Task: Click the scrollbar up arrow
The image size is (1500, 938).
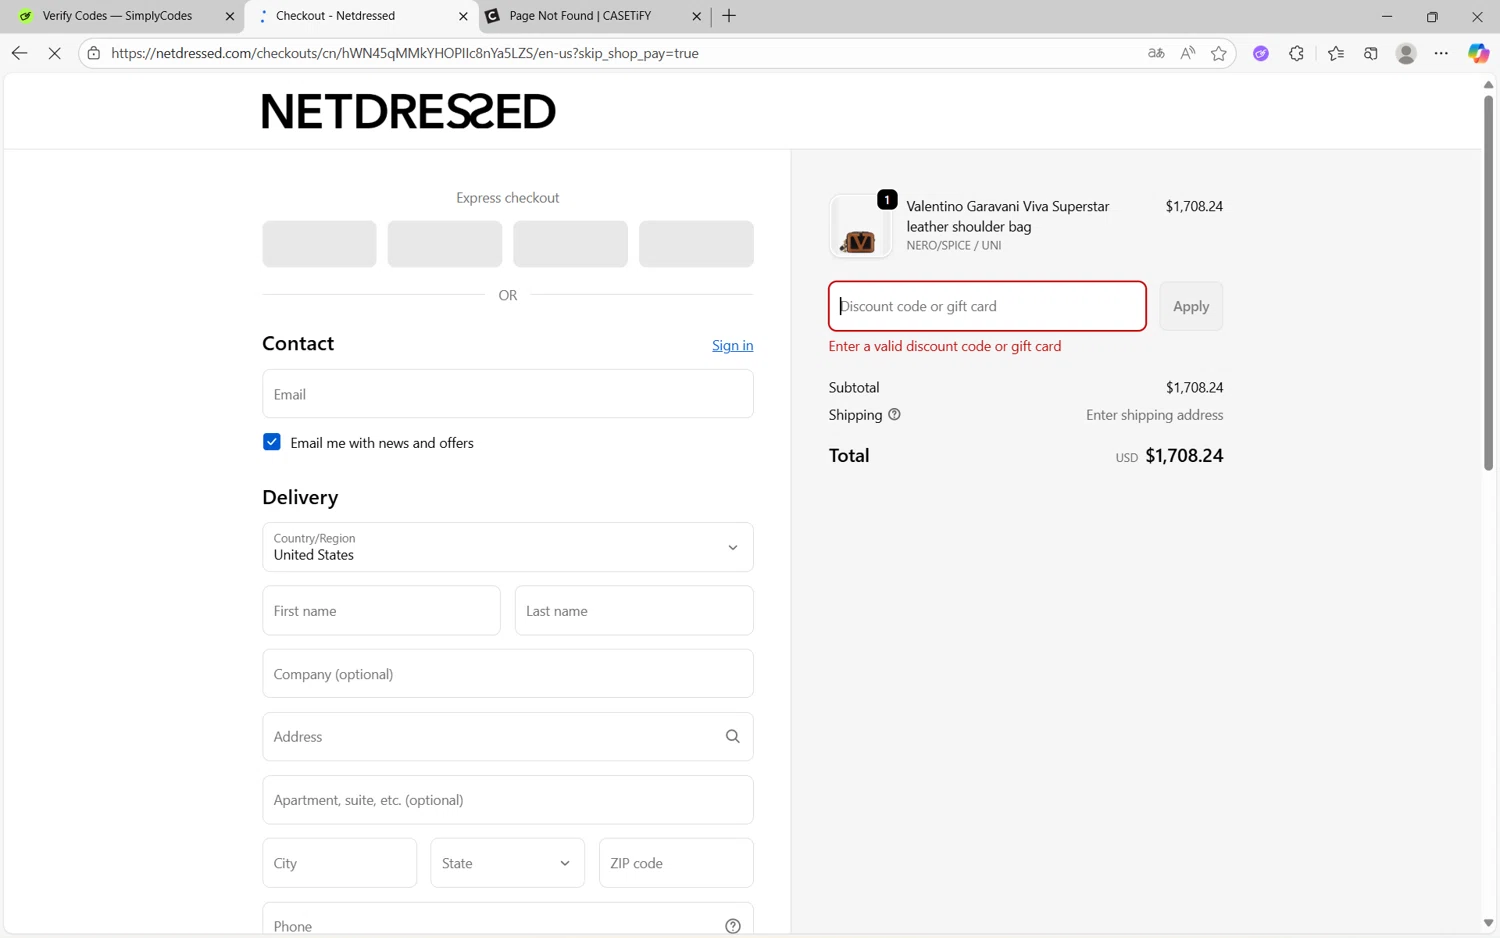Action: (1488, 84)
